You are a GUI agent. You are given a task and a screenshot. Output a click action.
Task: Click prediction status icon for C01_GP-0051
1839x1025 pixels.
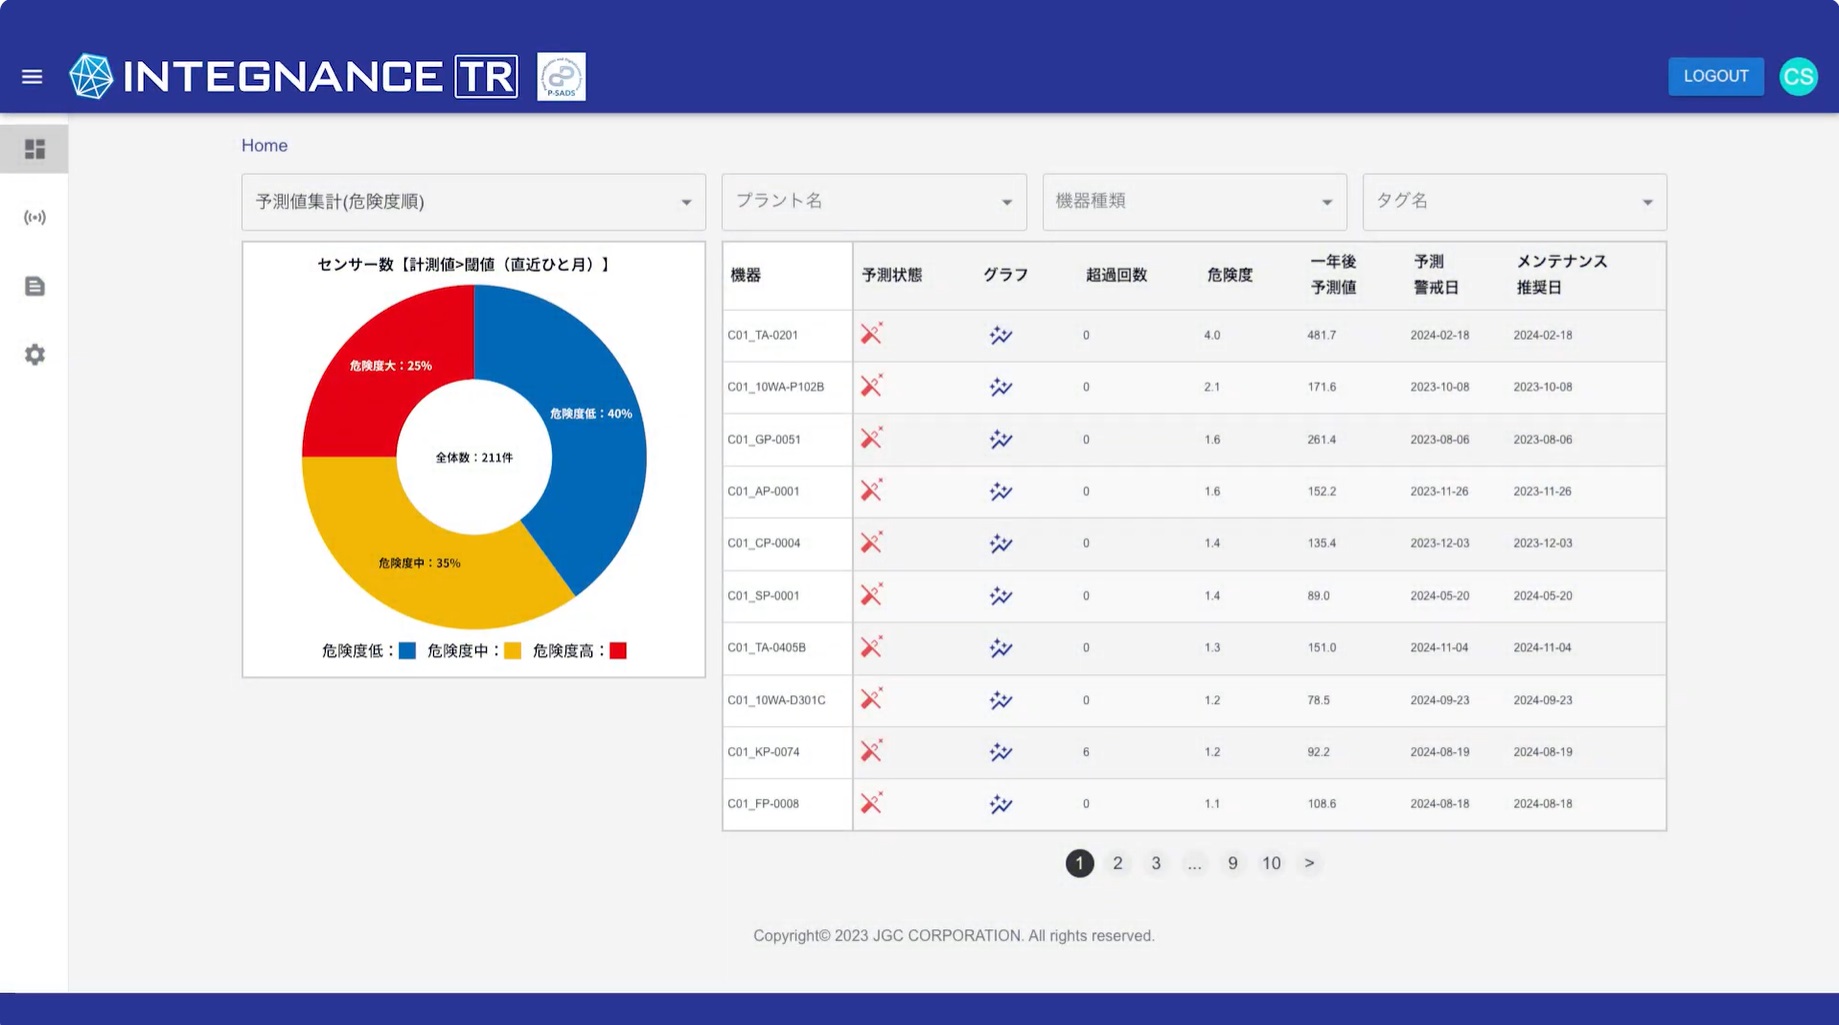point(871,439)
